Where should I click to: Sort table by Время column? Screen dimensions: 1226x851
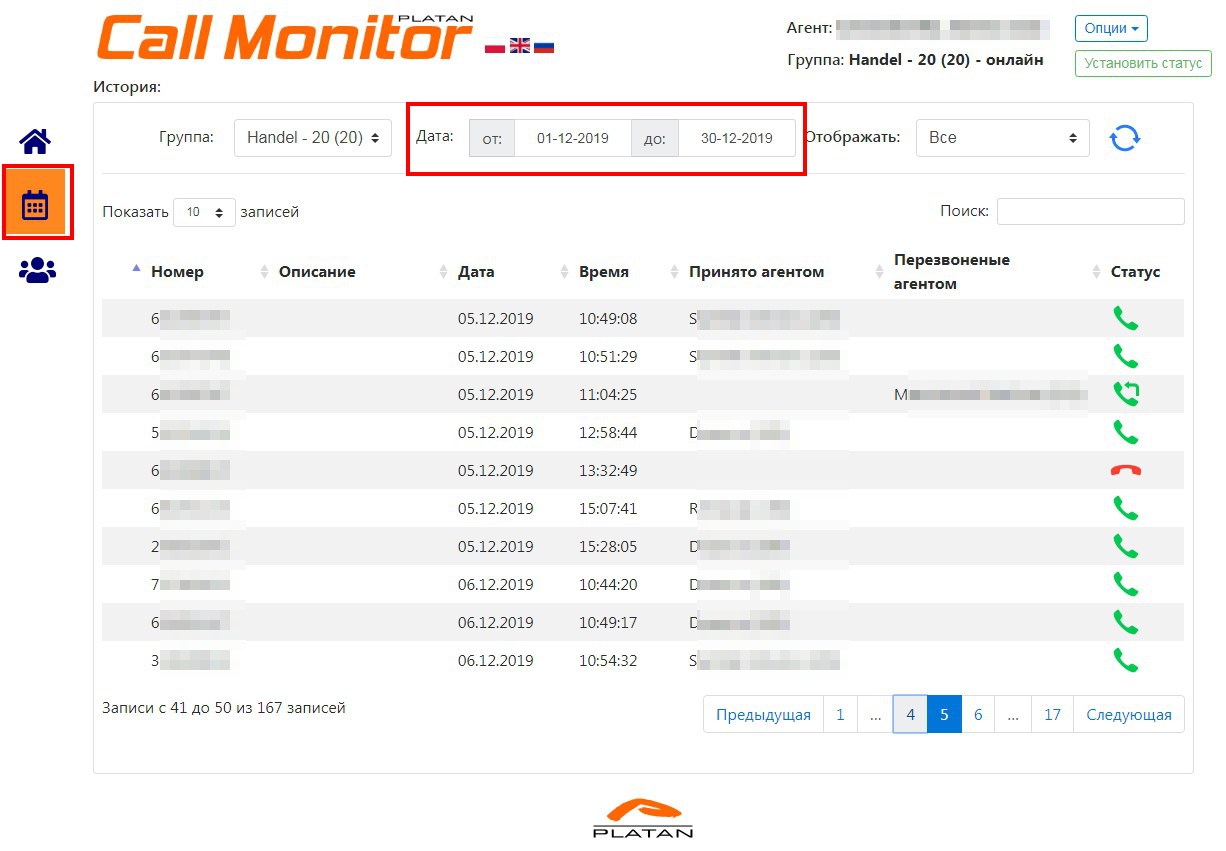[604, 272]
